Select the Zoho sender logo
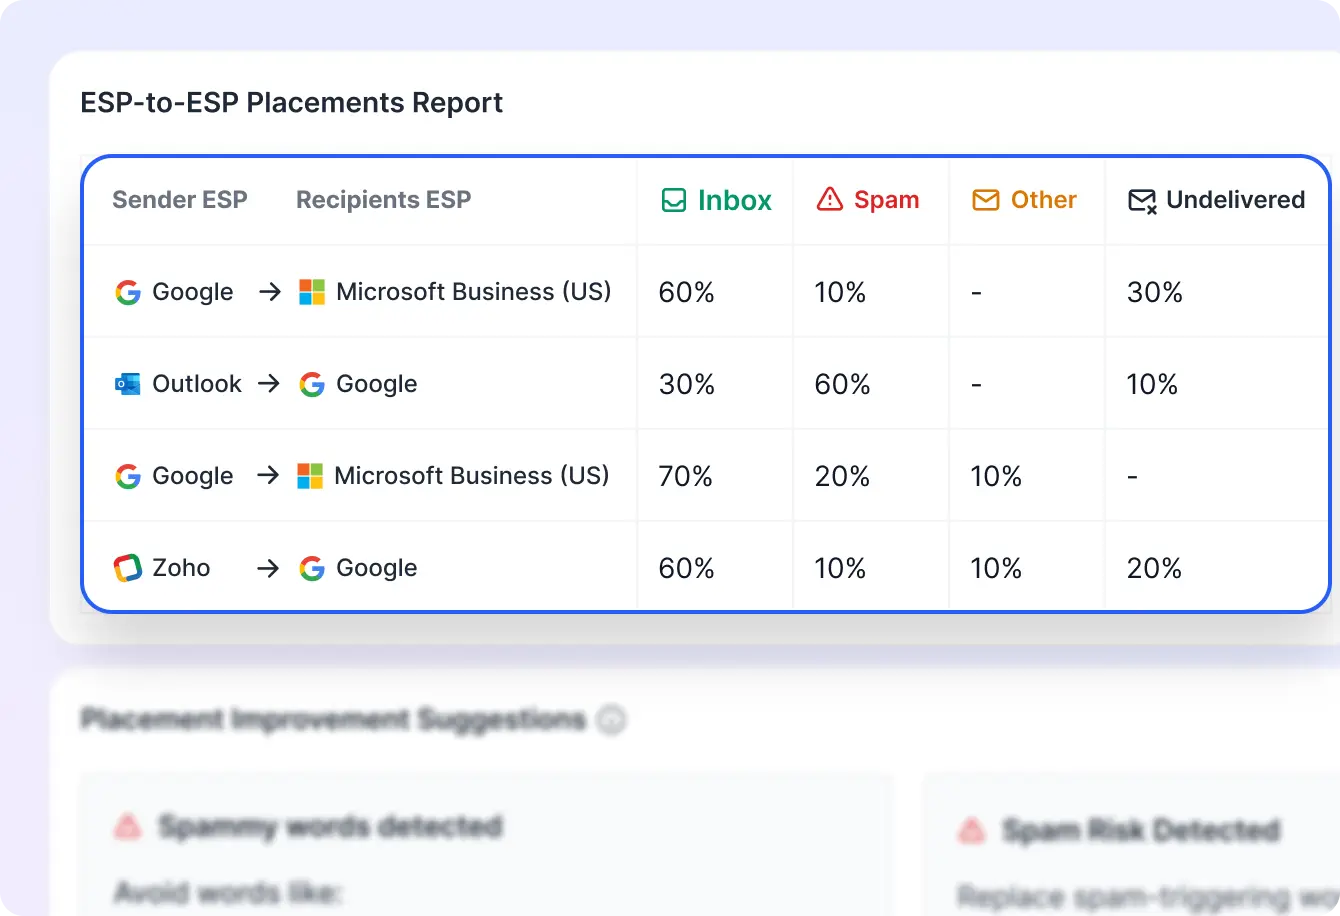This screenshot has height=916, width=1340. [x=127, y=567]
